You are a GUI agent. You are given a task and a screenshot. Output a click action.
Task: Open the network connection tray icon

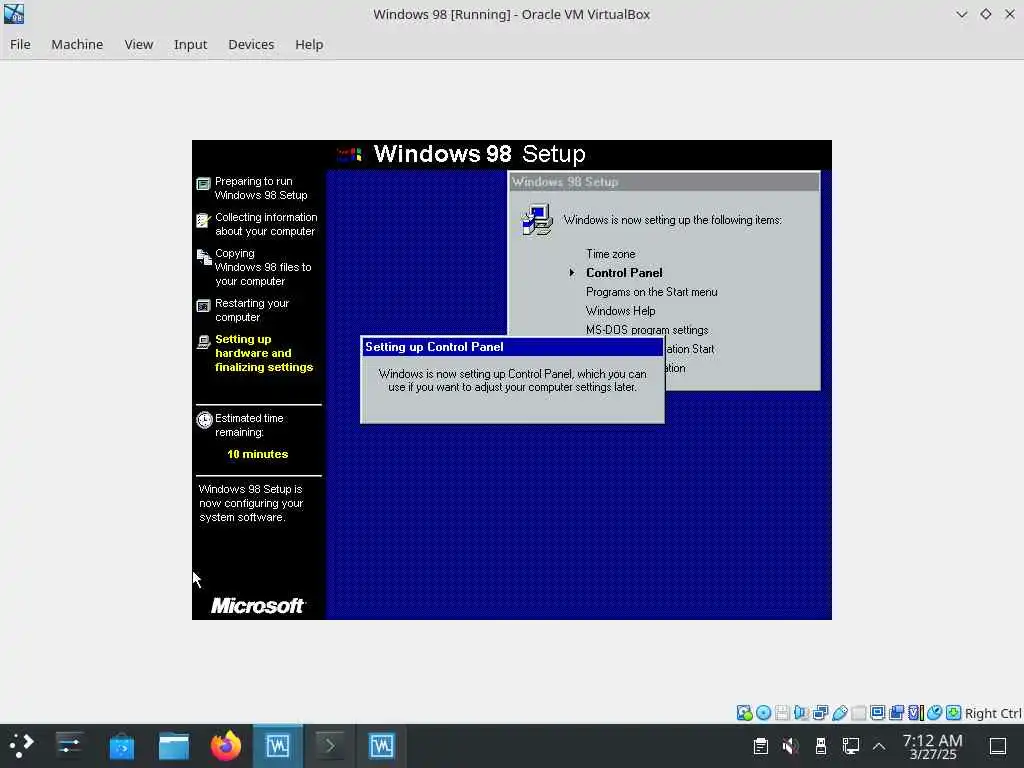[850, 746]
